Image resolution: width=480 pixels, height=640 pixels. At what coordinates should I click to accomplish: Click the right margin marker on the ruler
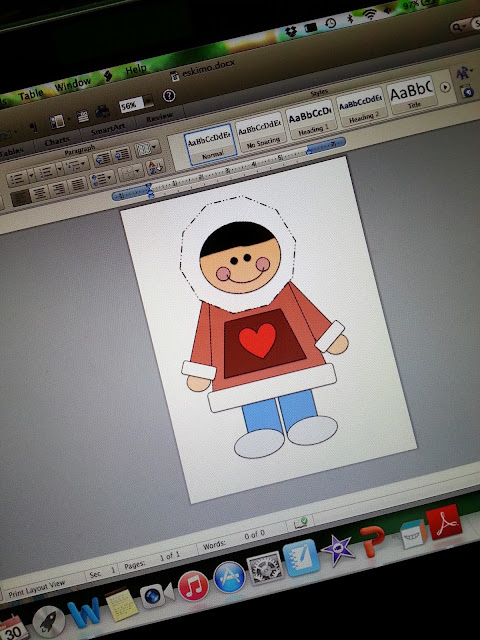coord(309,151)
